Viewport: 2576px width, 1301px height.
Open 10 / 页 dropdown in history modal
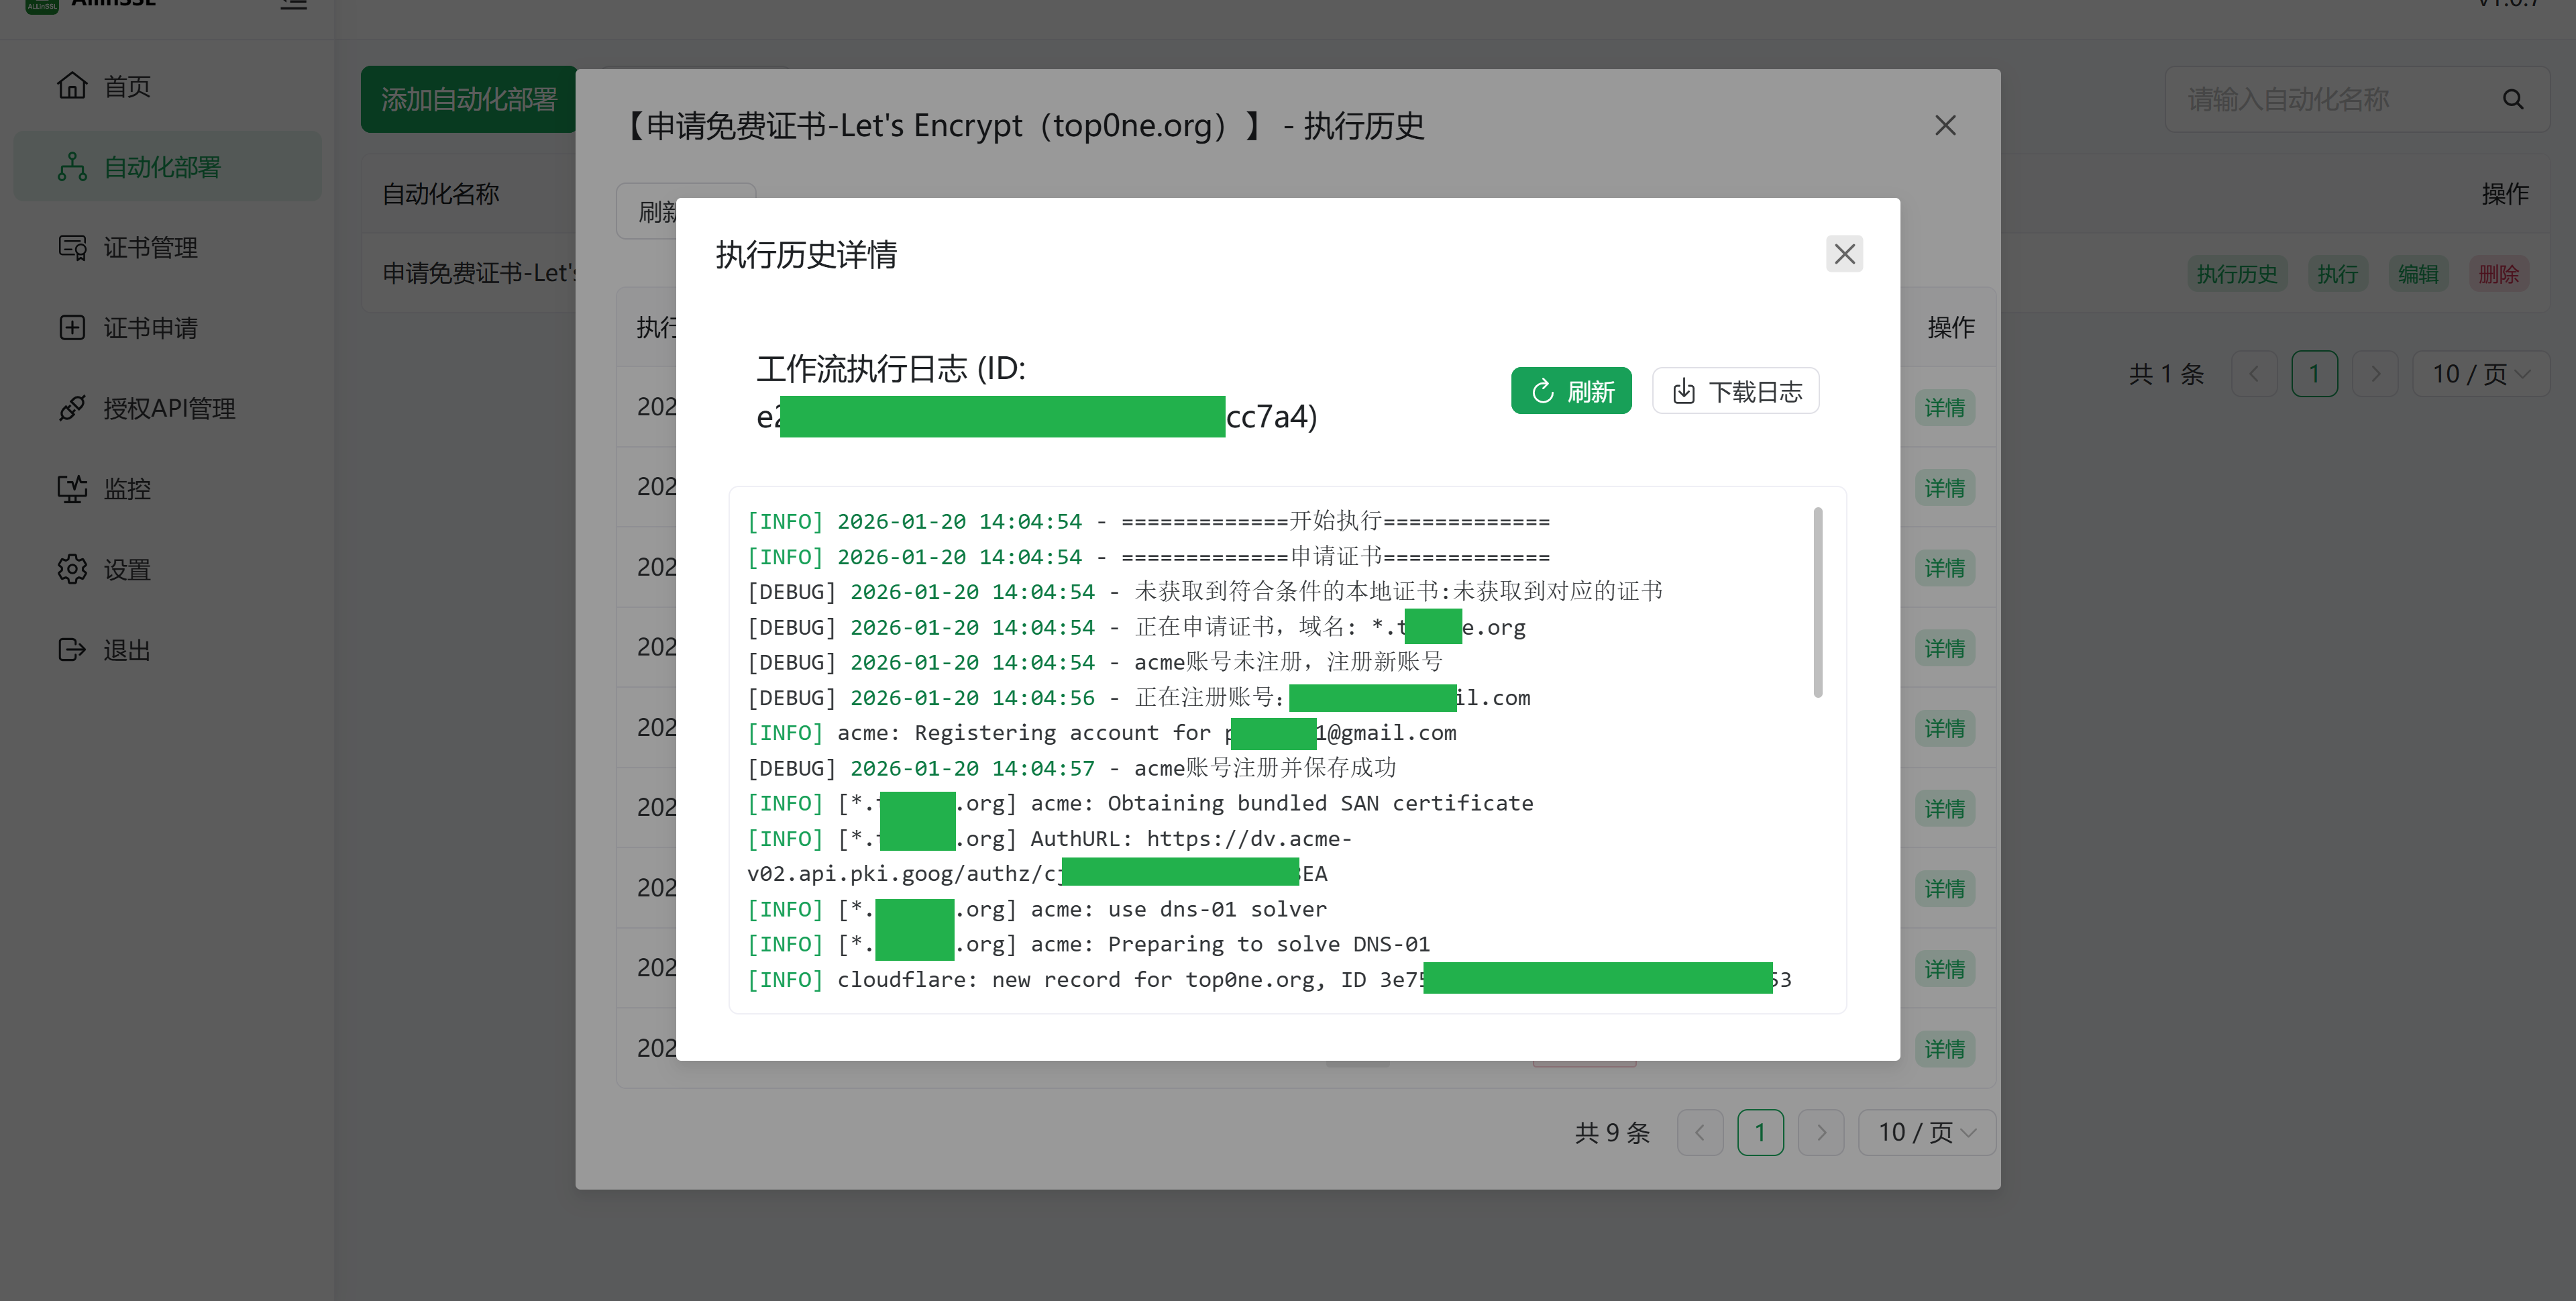point(1926,1133)
